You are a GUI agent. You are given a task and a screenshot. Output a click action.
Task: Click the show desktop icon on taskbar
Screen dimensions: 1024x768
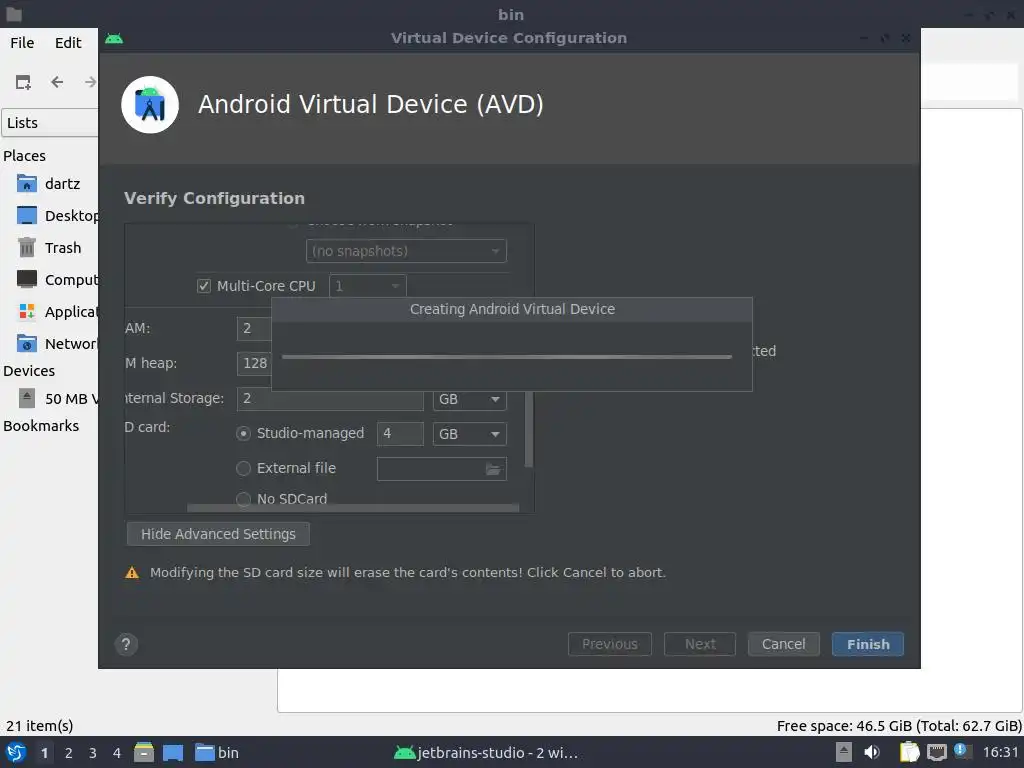(172, 752)
